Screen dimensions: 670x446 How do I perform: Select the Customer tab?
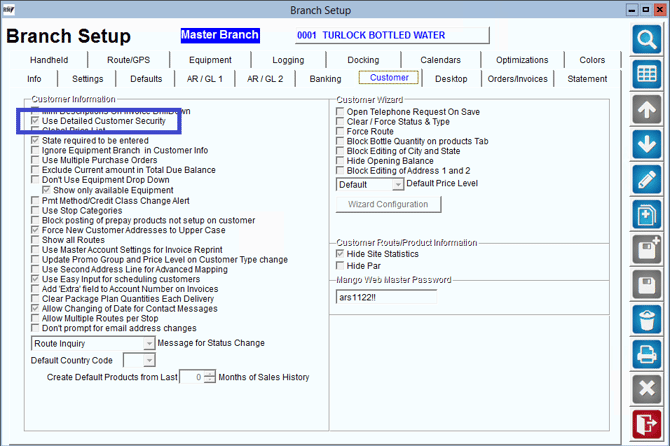coord(389,77)
